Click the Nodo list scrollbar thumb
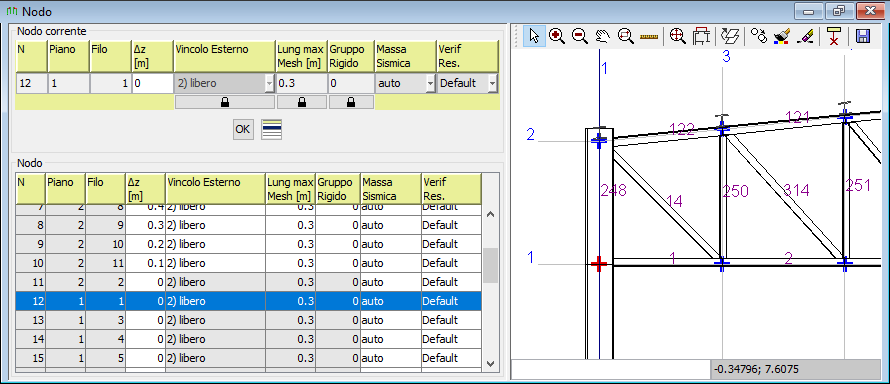Image resolution: width=890 pixels, height=384 pixels. click(491, 265)
